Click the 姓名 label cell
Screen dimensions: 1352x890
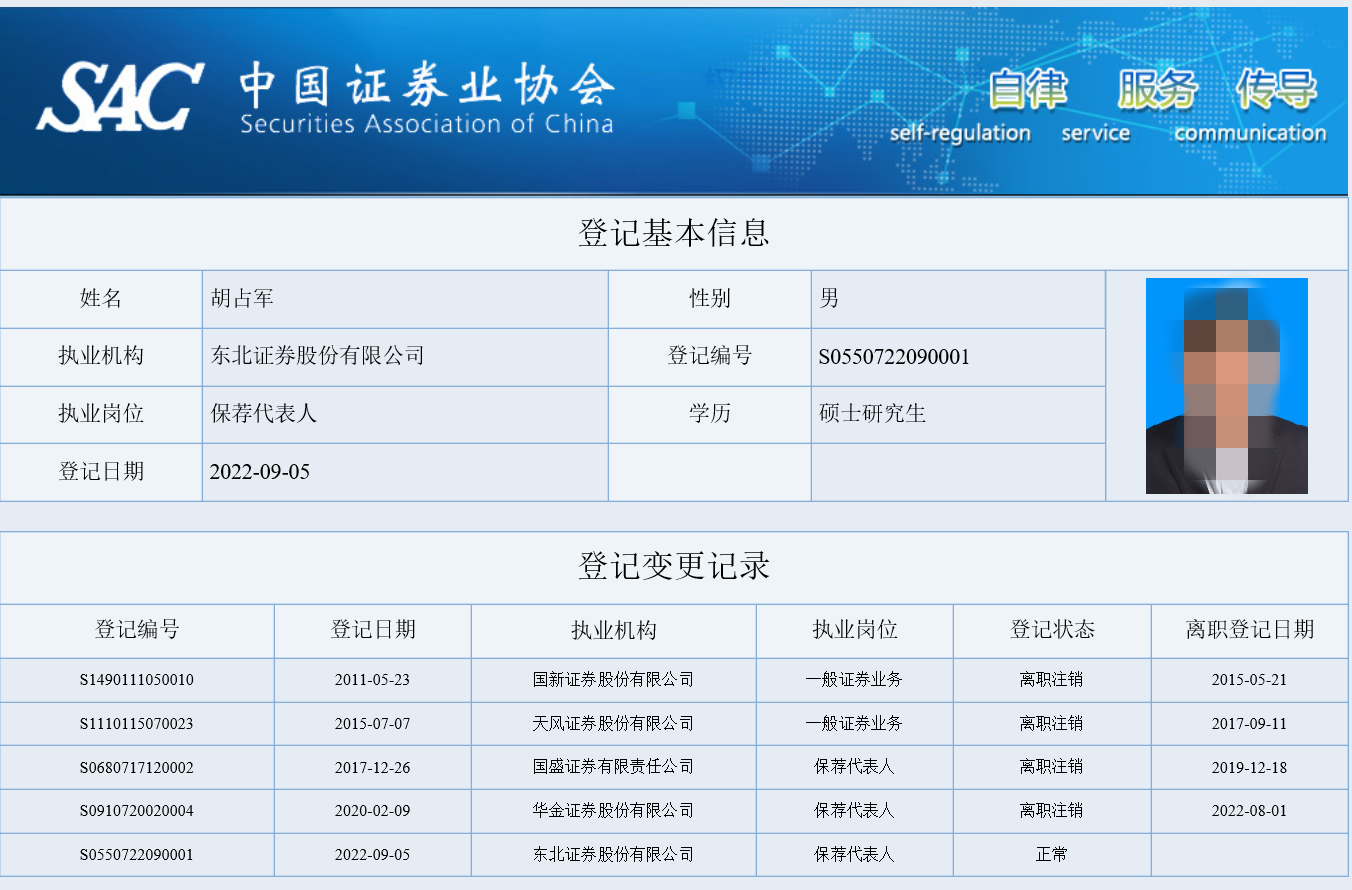tap(101, 298)
